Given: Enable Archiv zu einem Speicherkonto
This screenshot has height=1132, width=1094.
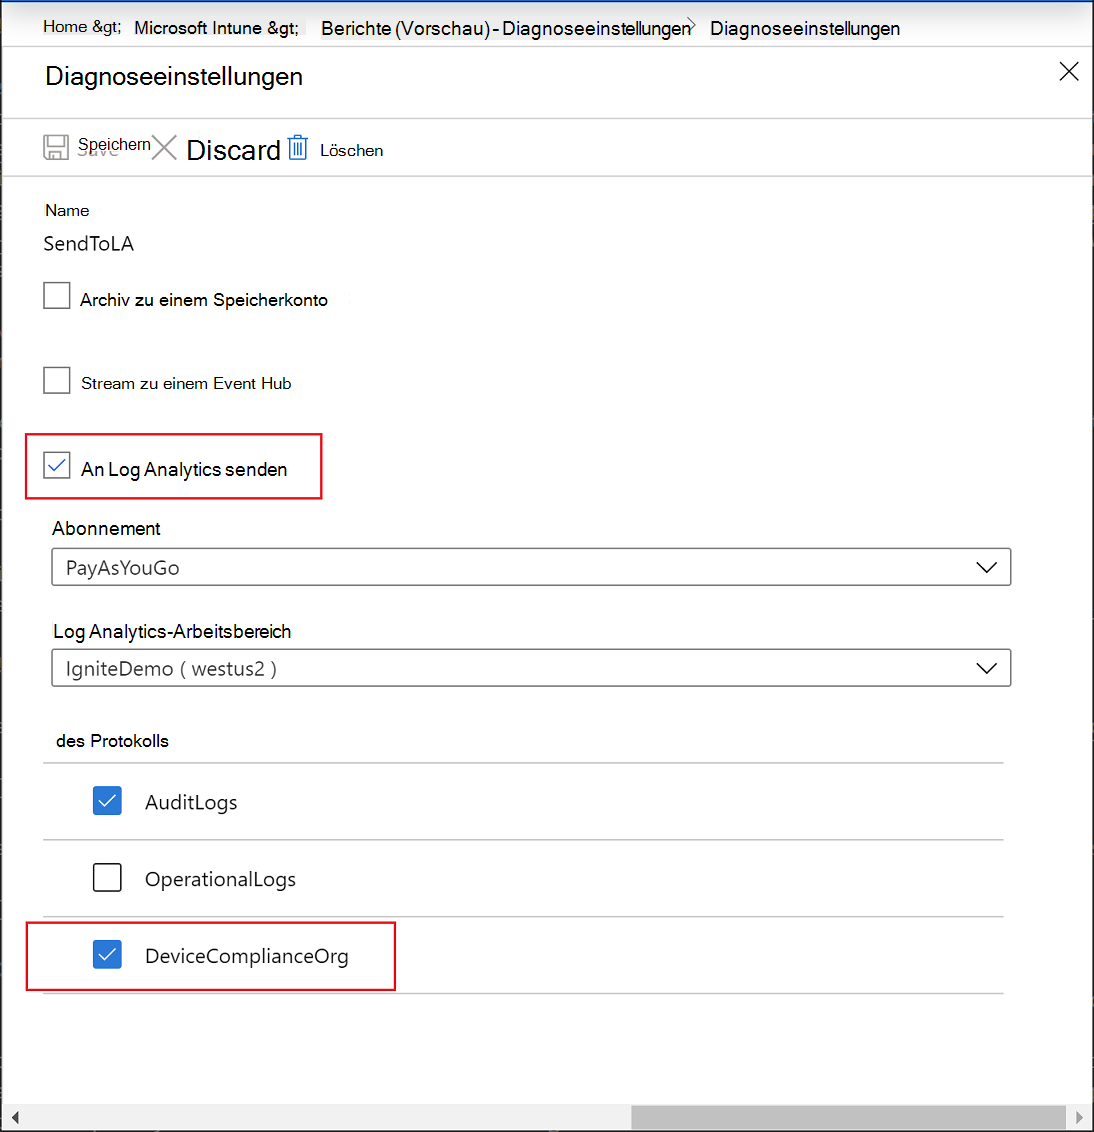Looking at the screenshot, I should 56,295.
